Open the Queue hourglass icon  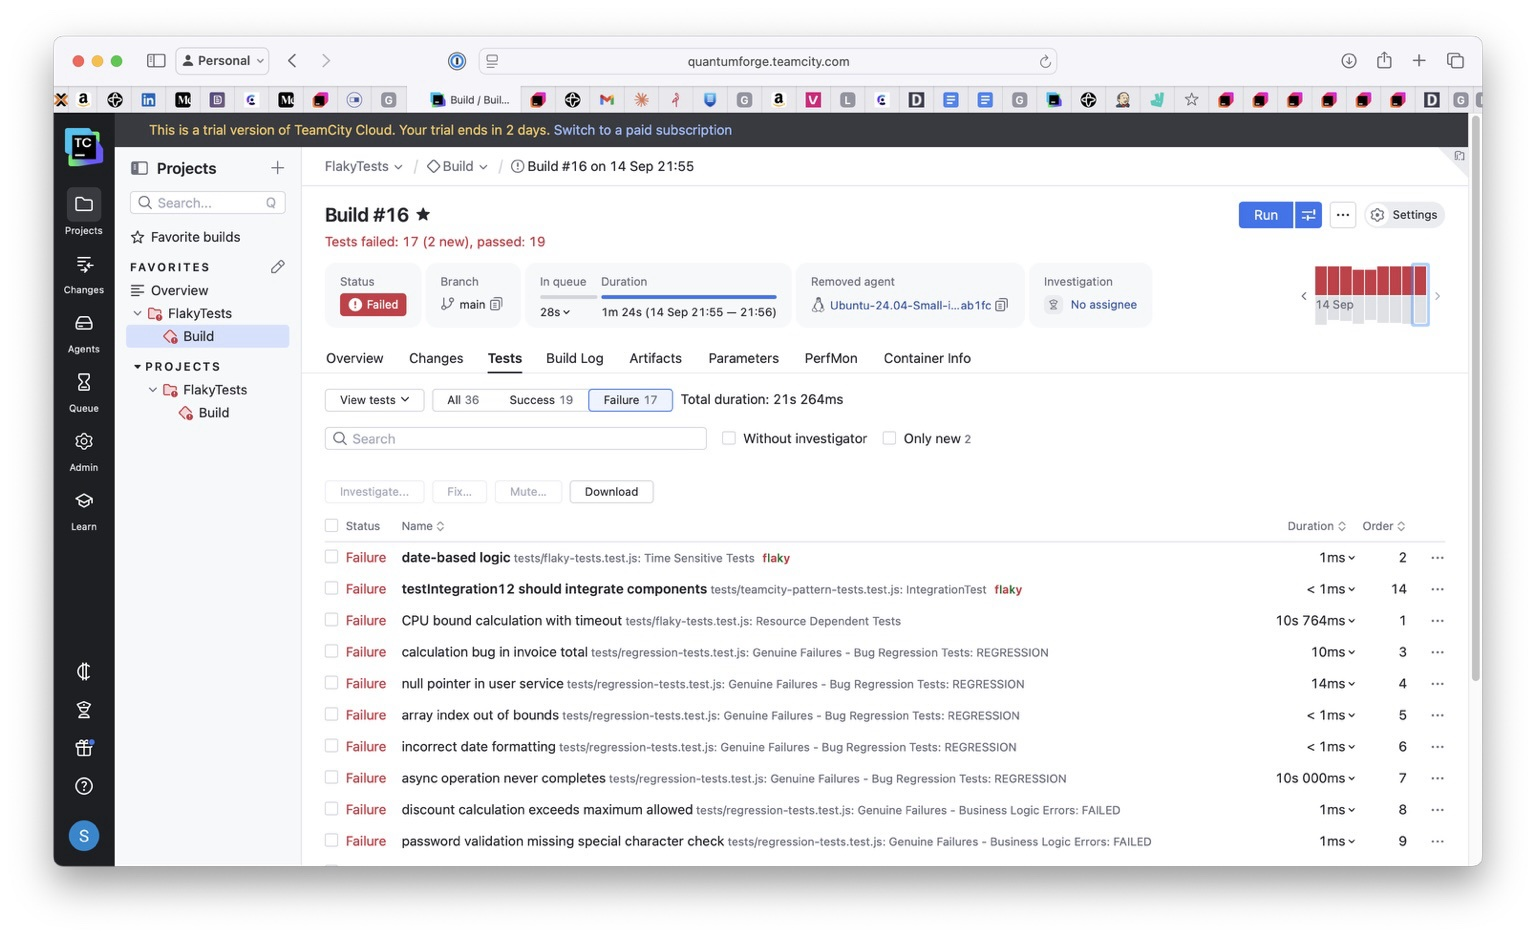tap(84, 383)
